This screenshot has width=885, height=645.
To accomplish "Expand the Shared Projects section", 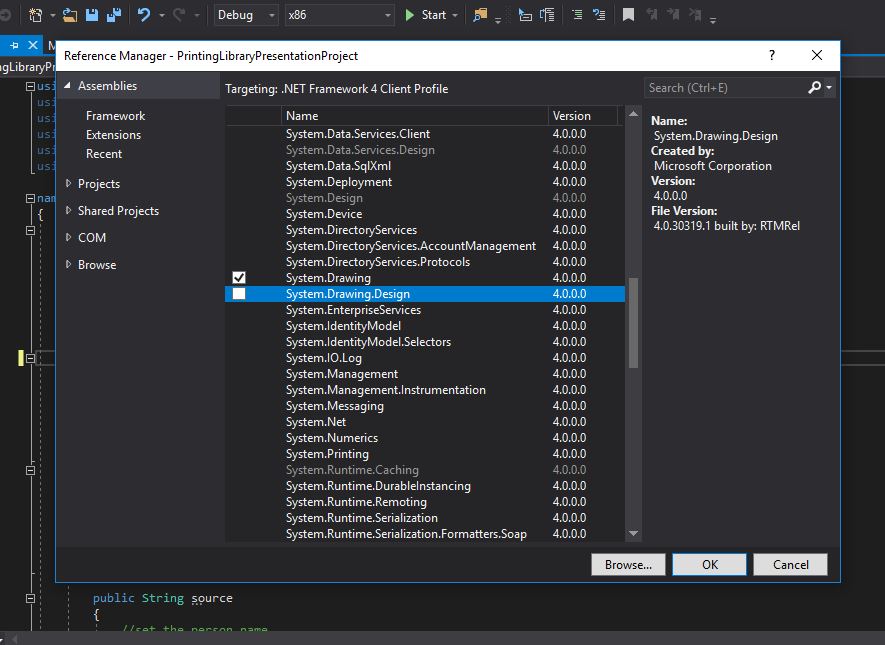I will point(68,210).
